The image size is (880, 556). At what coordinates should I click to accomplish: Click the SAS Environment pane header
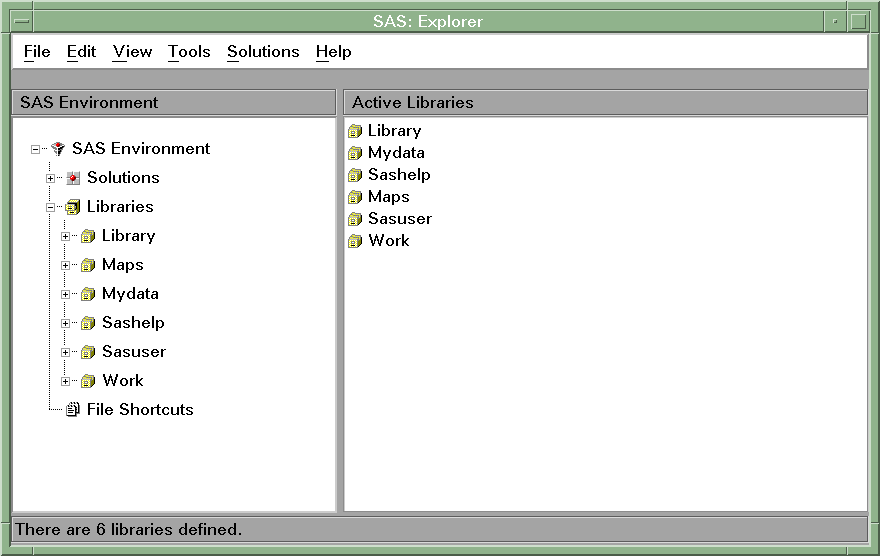pyautogui.click(x=174, y=103)
